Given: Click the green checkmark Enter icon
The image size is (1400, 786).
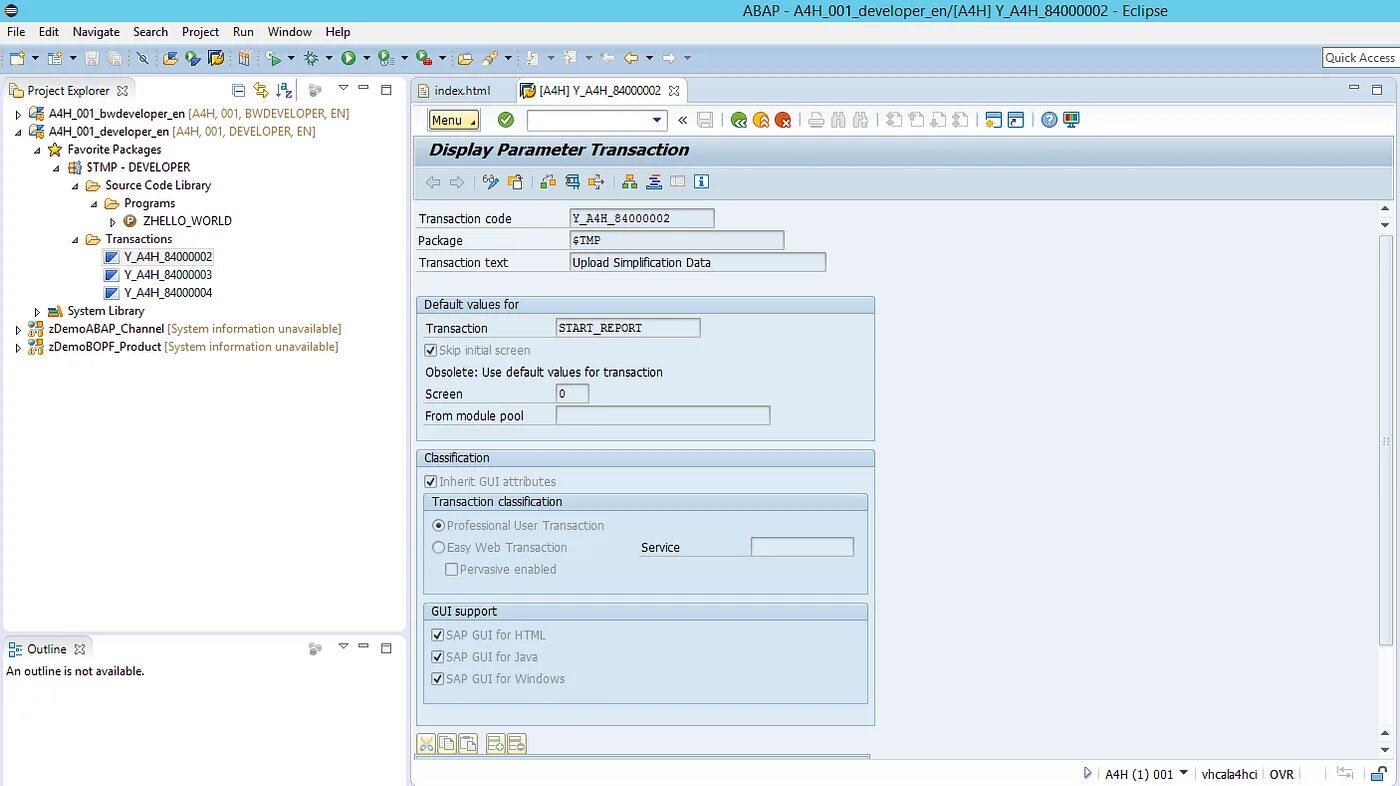Looking at the screenshot, I should 506,120.
